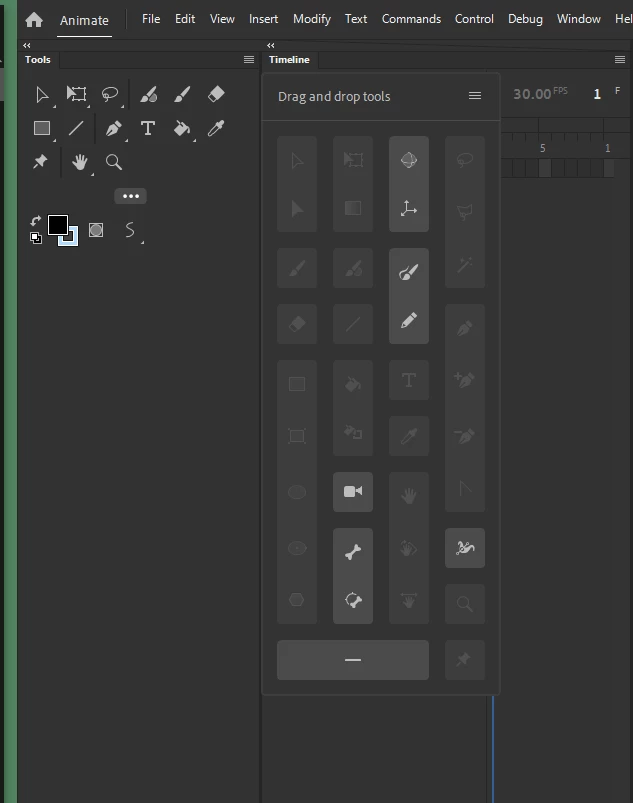The height and width of the screenshot is (803, 633).
Task: Open the stroke color swatch
Action: point(72,239)
